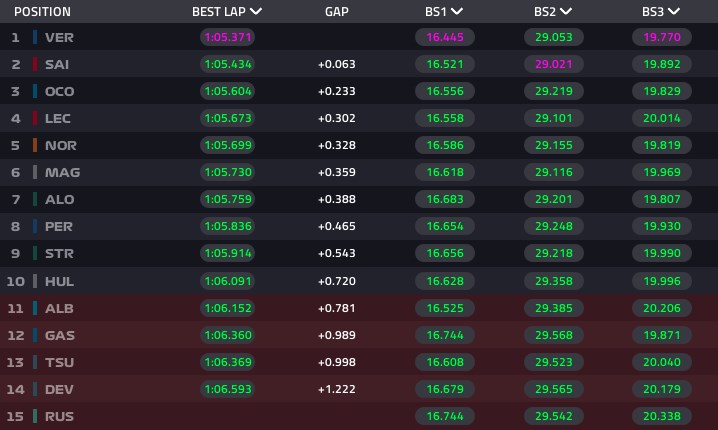Expand the BEST LAP sort chevron
Image resolution: width=718 pixels, height=430 pixels.
(x=257, y=12)
